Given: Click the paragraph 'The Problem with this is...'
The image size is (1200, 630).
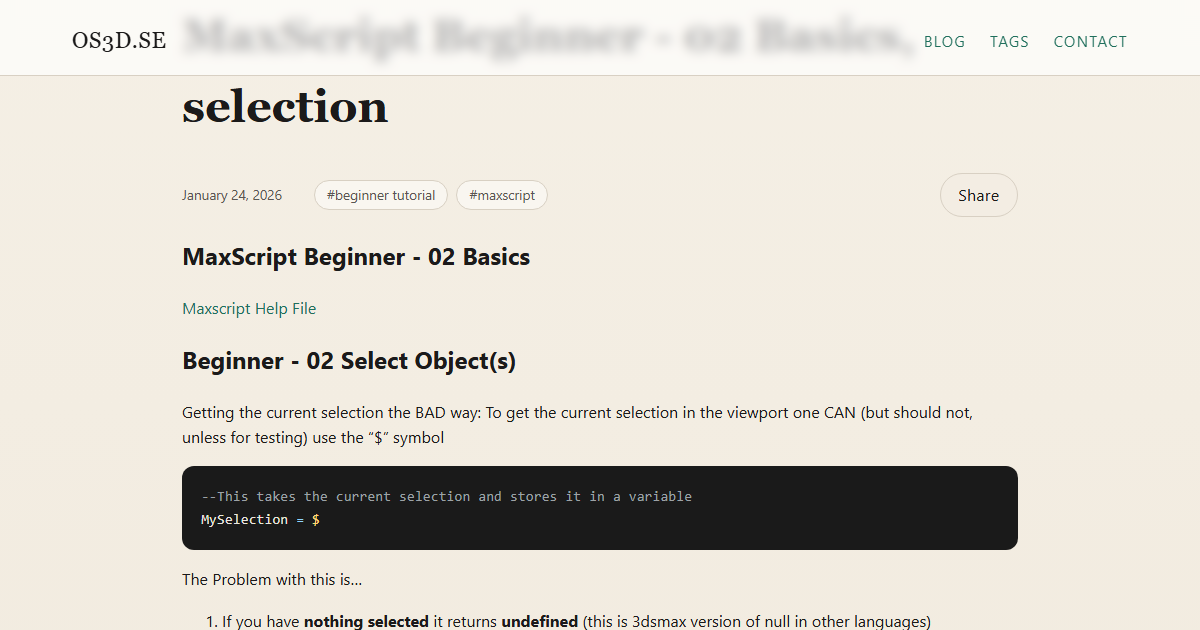Looking at the screenshot, I should pos(272,579).
